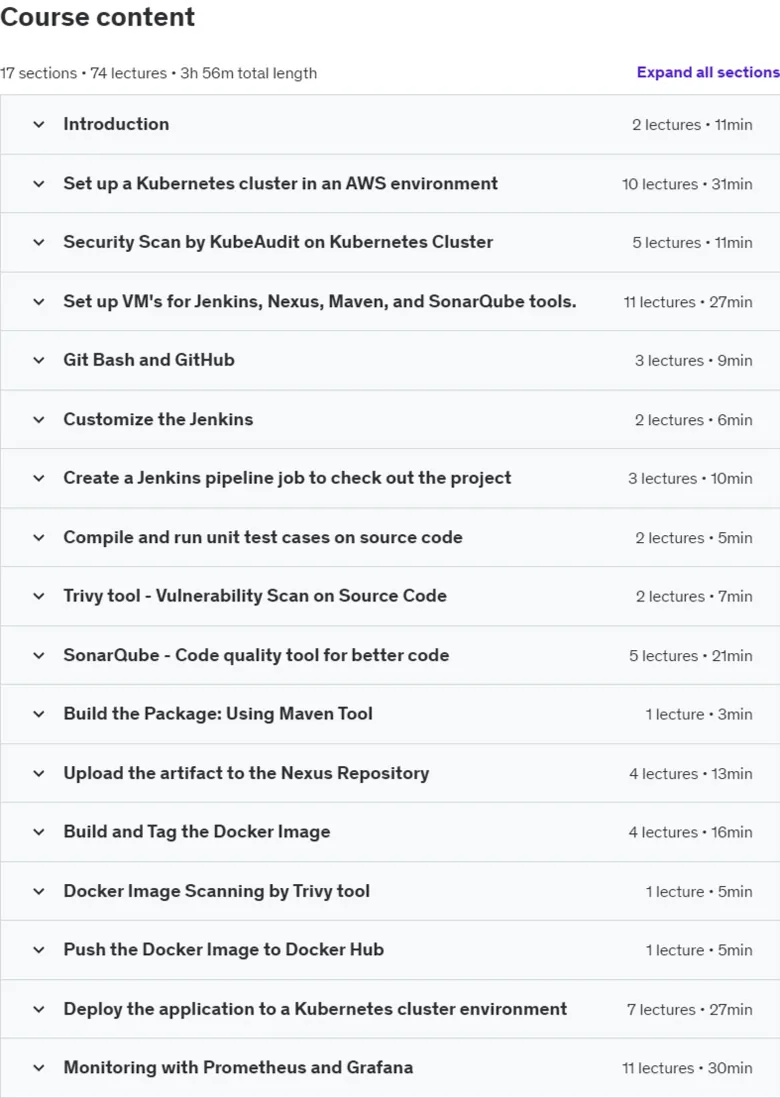Viewport: 780px width, 1098px height.
Task: Expand chevron for Build the Package: Using Maven Tool
Action: (x=39, y=714)
